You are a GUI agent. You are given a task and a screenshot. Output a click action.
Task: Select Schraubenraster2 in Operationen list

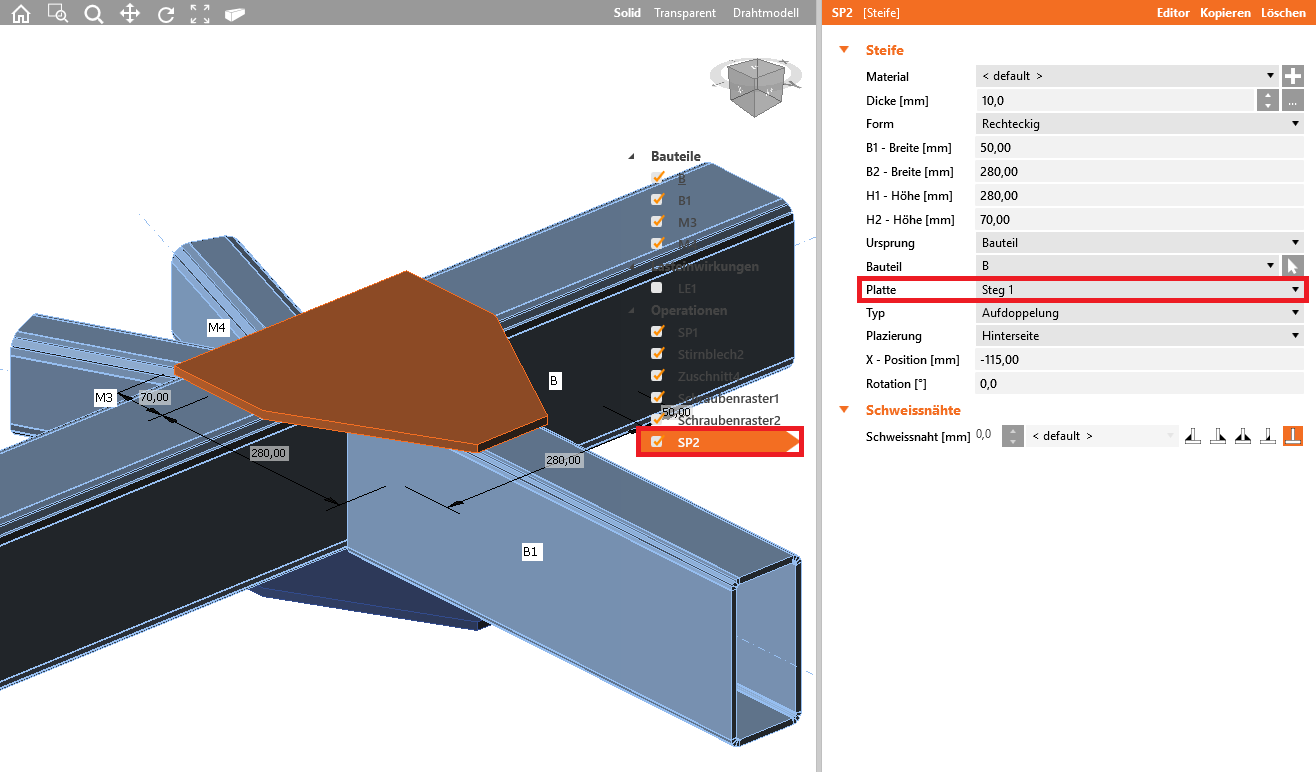coord(728,420)
